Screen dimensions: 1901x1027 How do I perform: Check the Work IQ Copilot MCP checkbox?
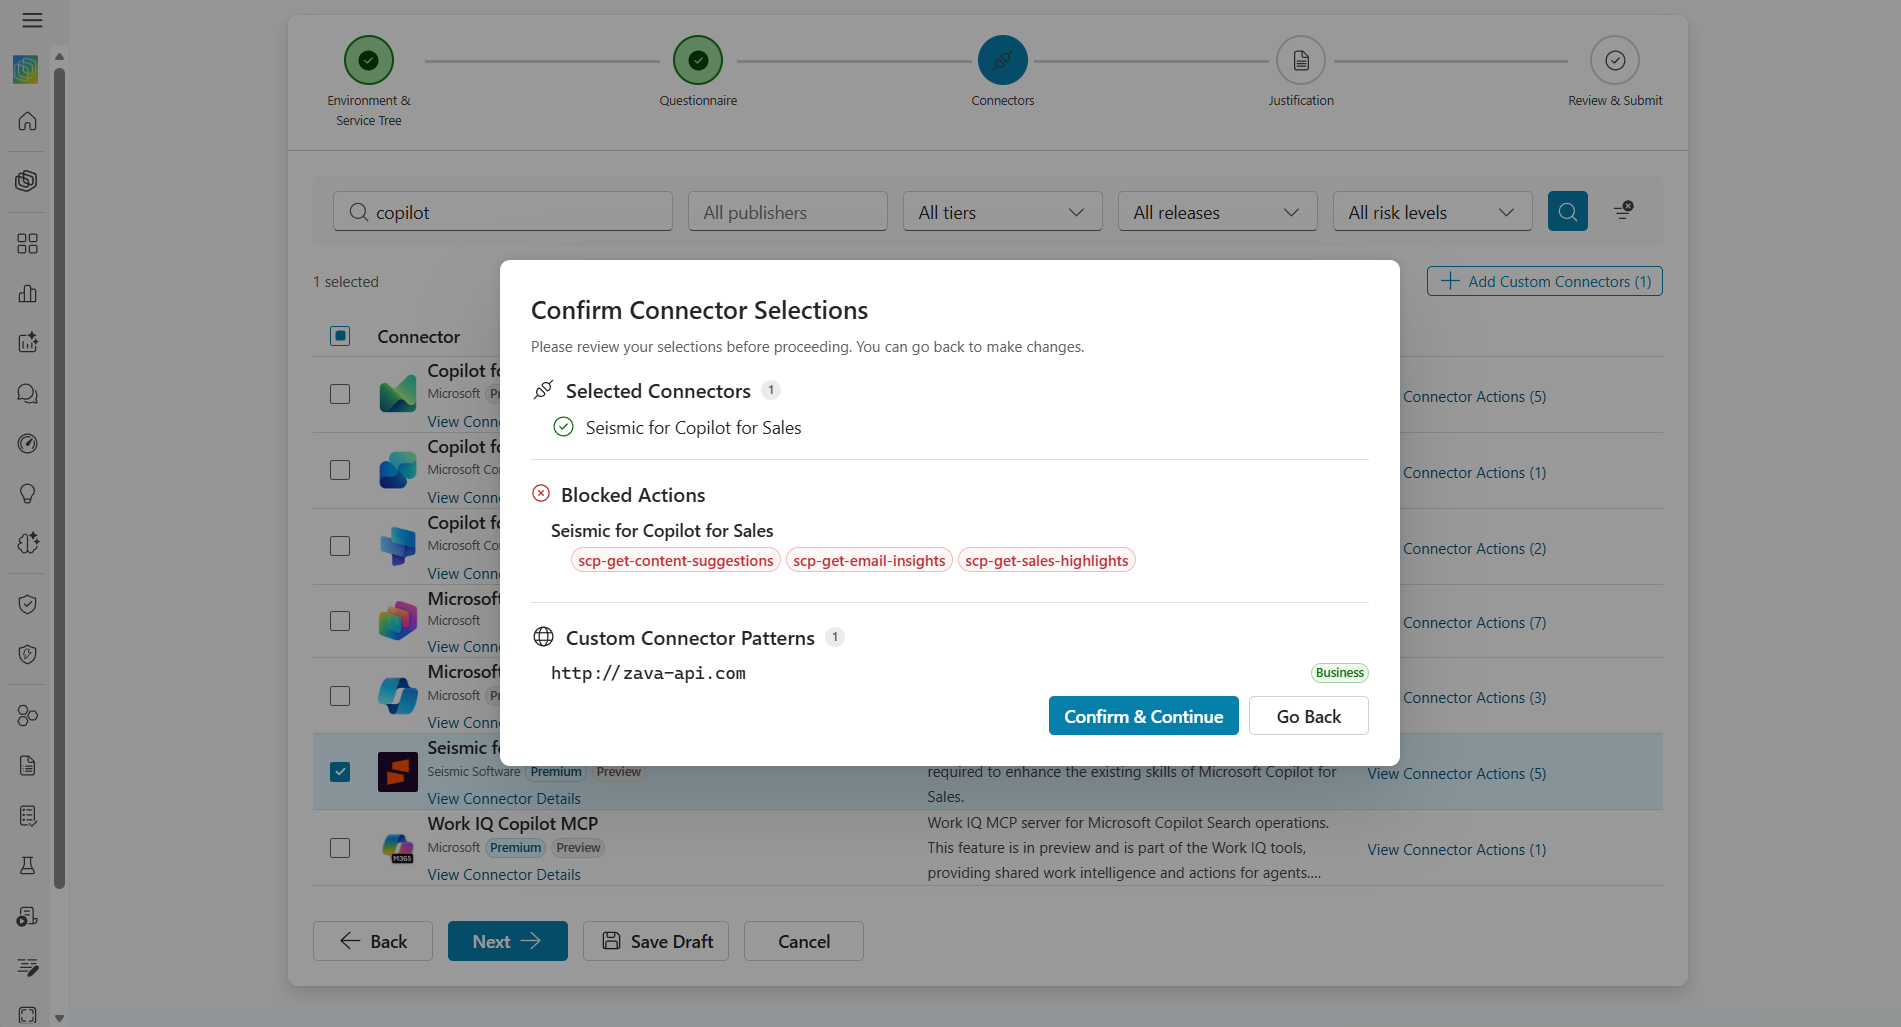(x=340, y=848)
